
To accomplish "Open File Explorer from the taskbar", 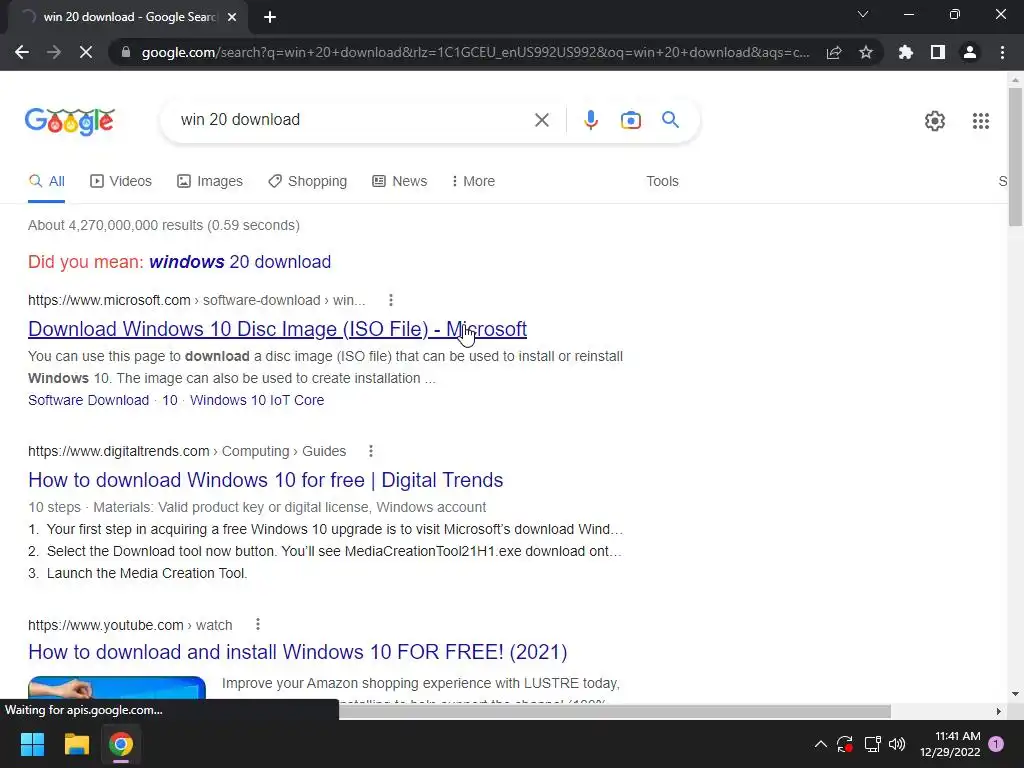I will [x=76, y=744].
